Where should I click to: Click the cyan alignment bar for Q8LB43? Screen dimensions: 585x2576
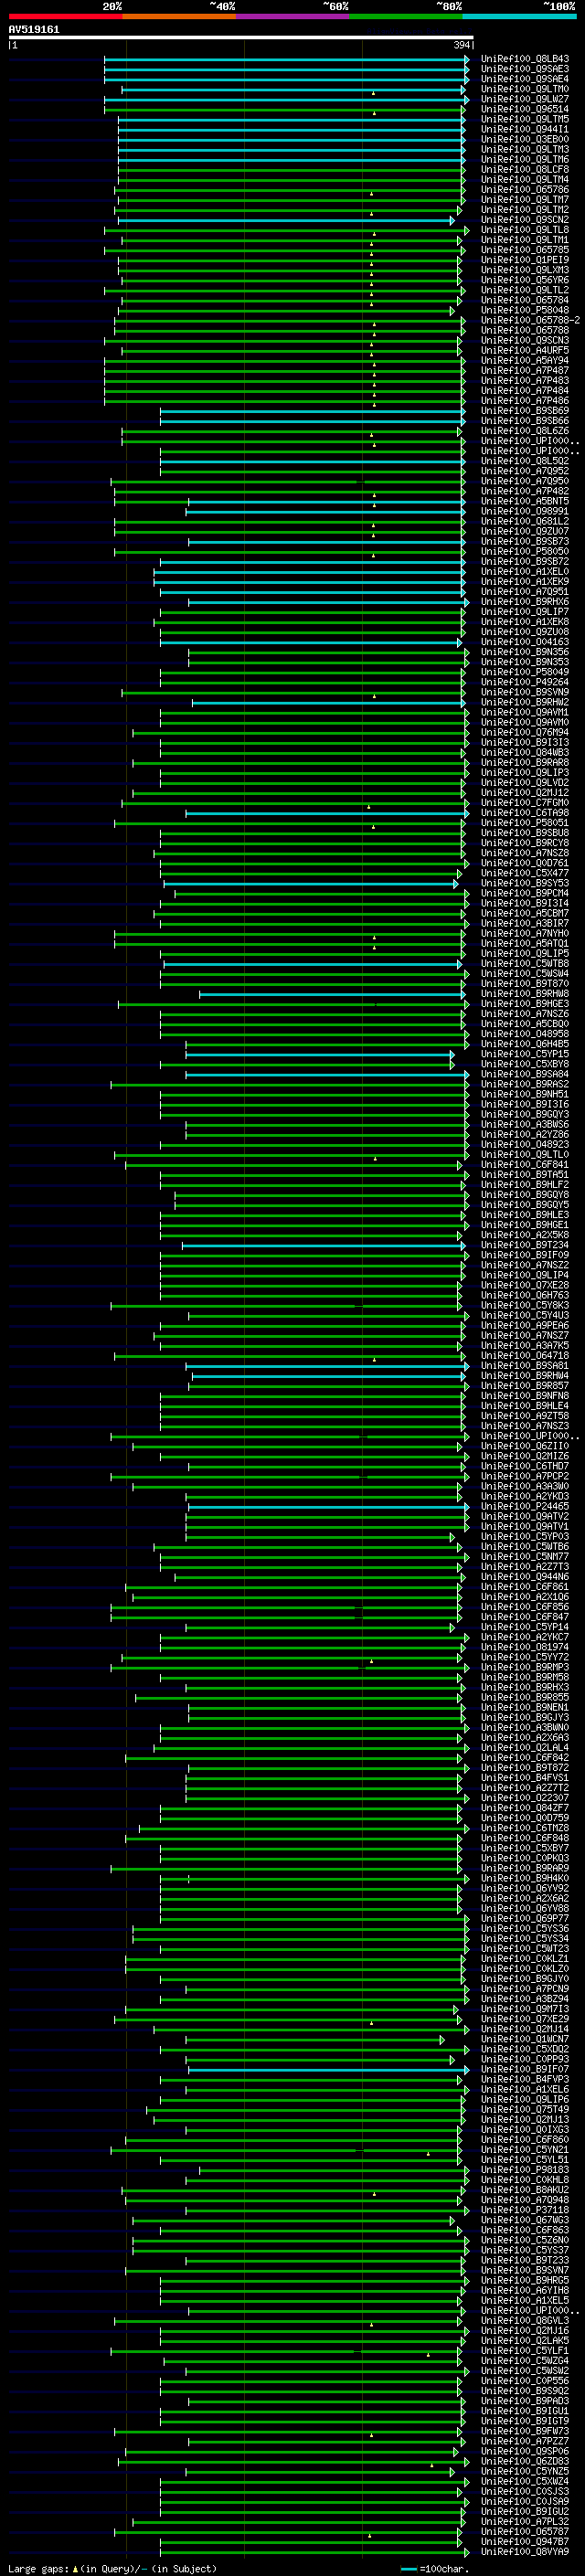[286, 59]
